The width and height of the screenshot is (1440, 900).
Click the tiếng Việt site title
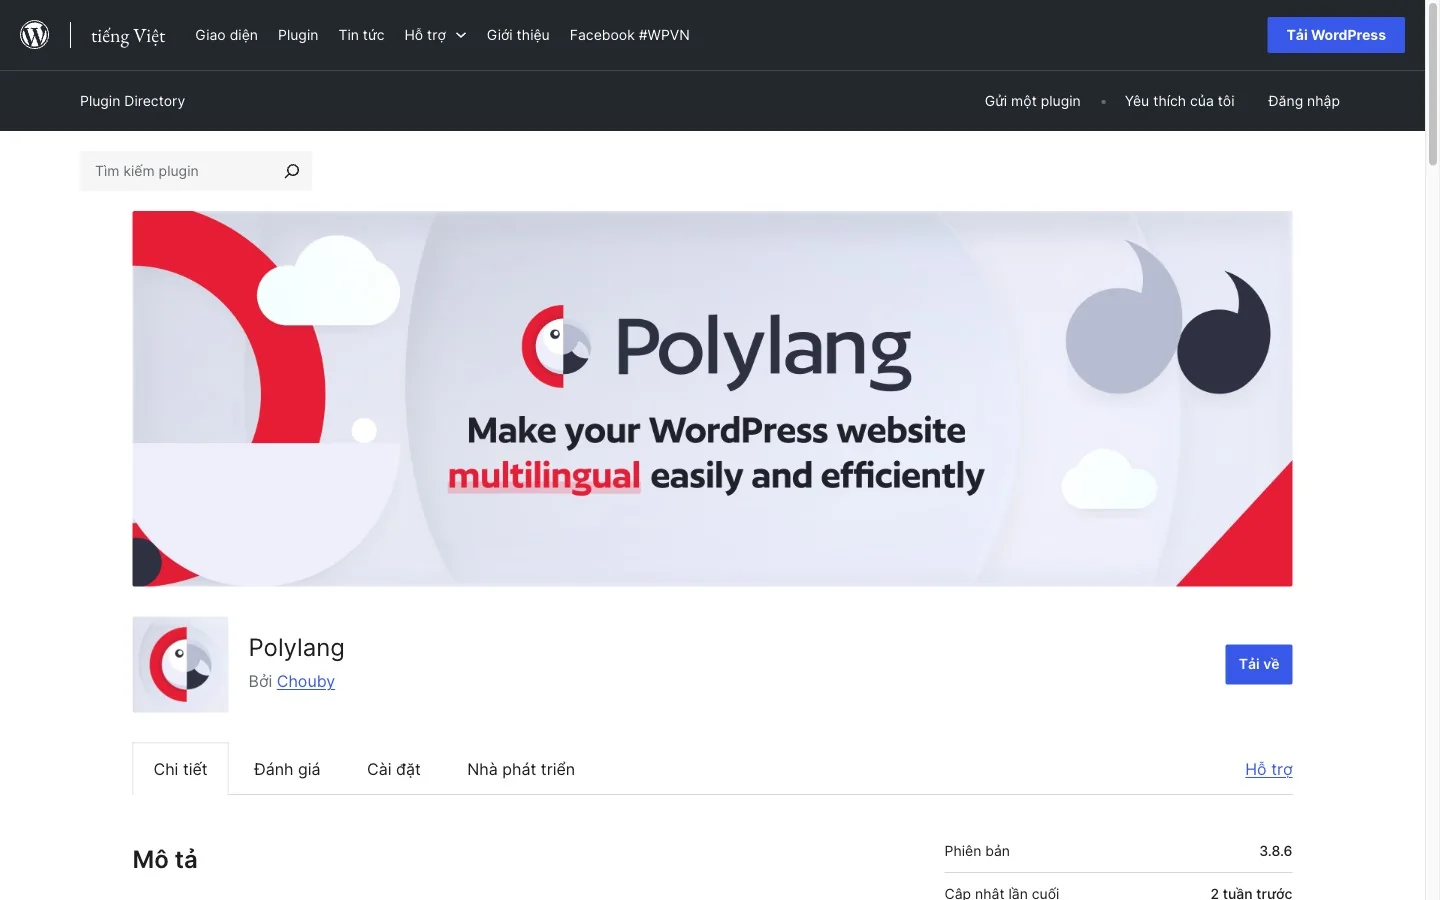pyautogui.click(x=128, y=36)
